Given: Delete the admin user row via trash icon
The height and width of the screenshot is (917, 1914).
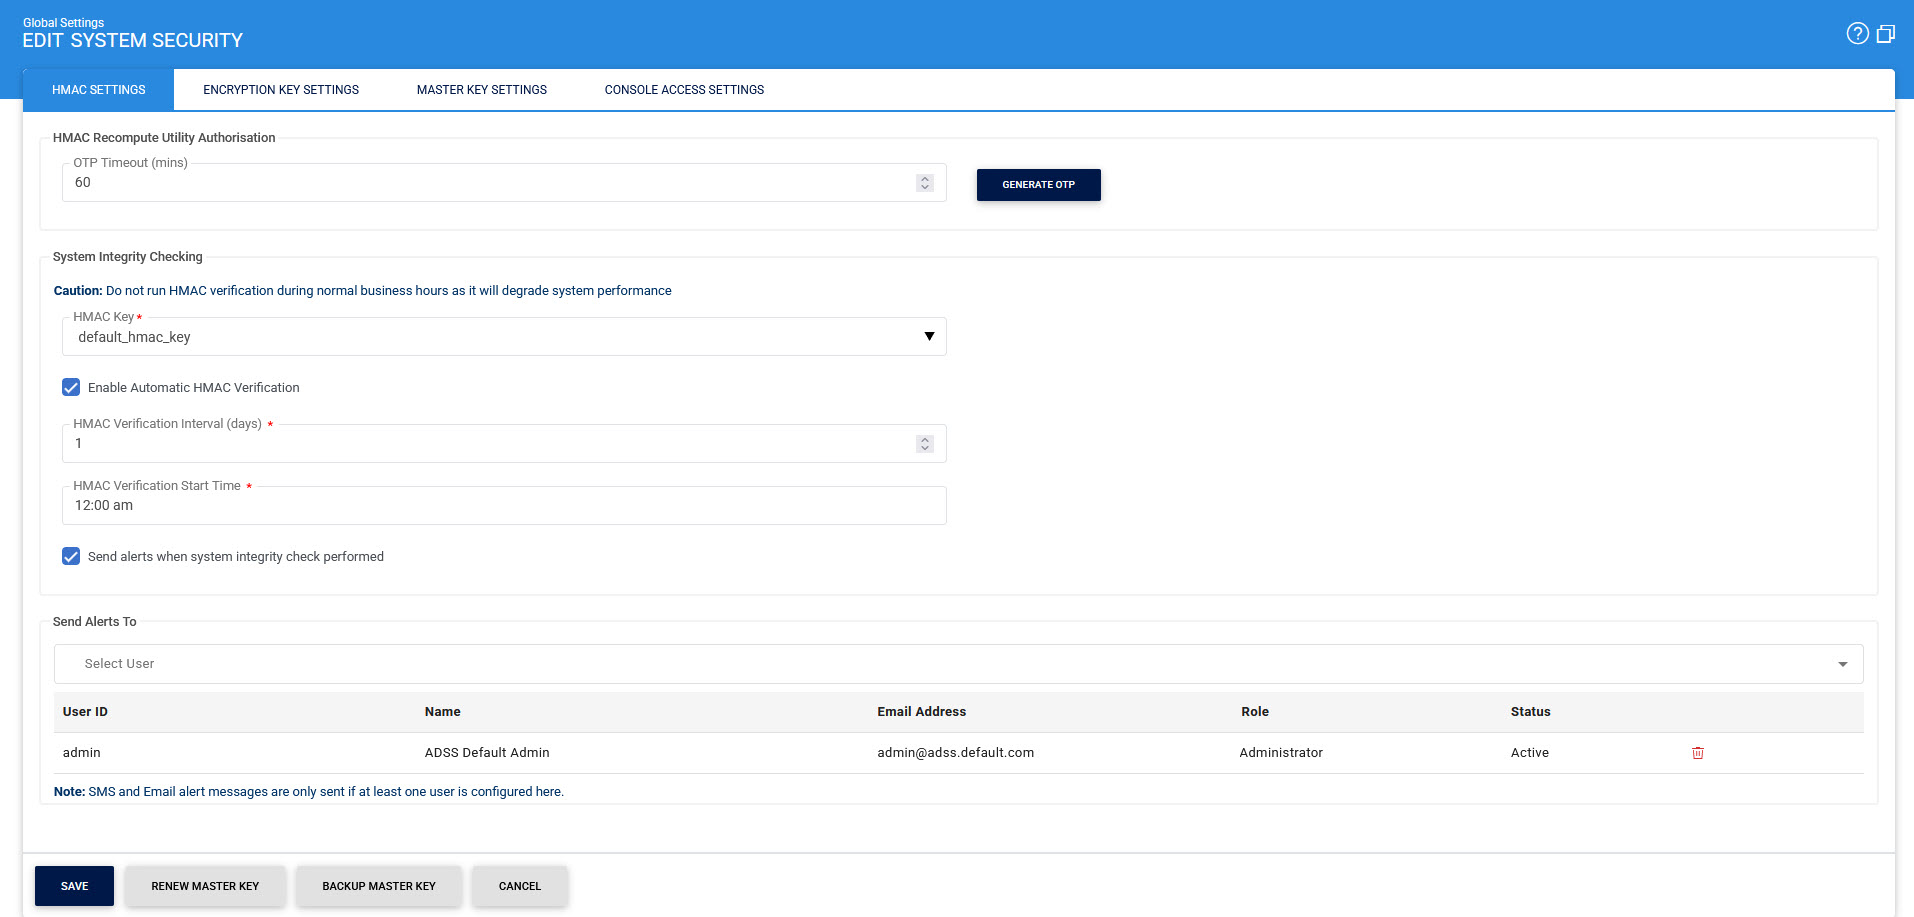Looking at the screenshot, I should point(1697,753).
